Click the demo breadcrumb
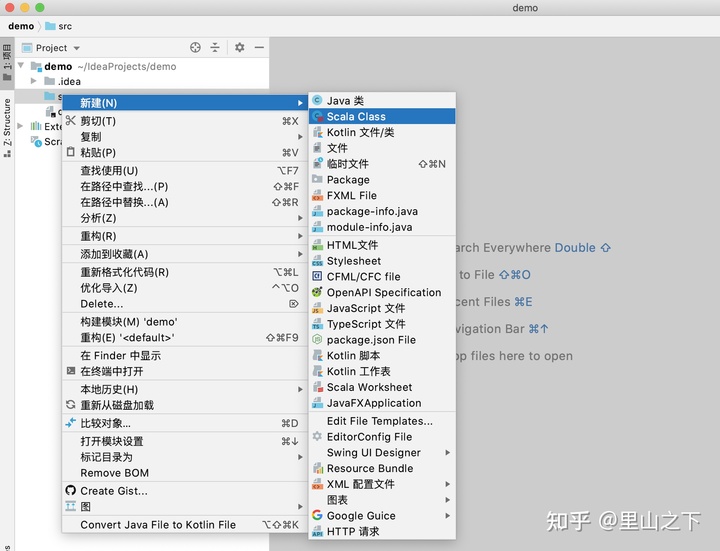This screenshot has width=720, height=551. [x=21, y=26]
